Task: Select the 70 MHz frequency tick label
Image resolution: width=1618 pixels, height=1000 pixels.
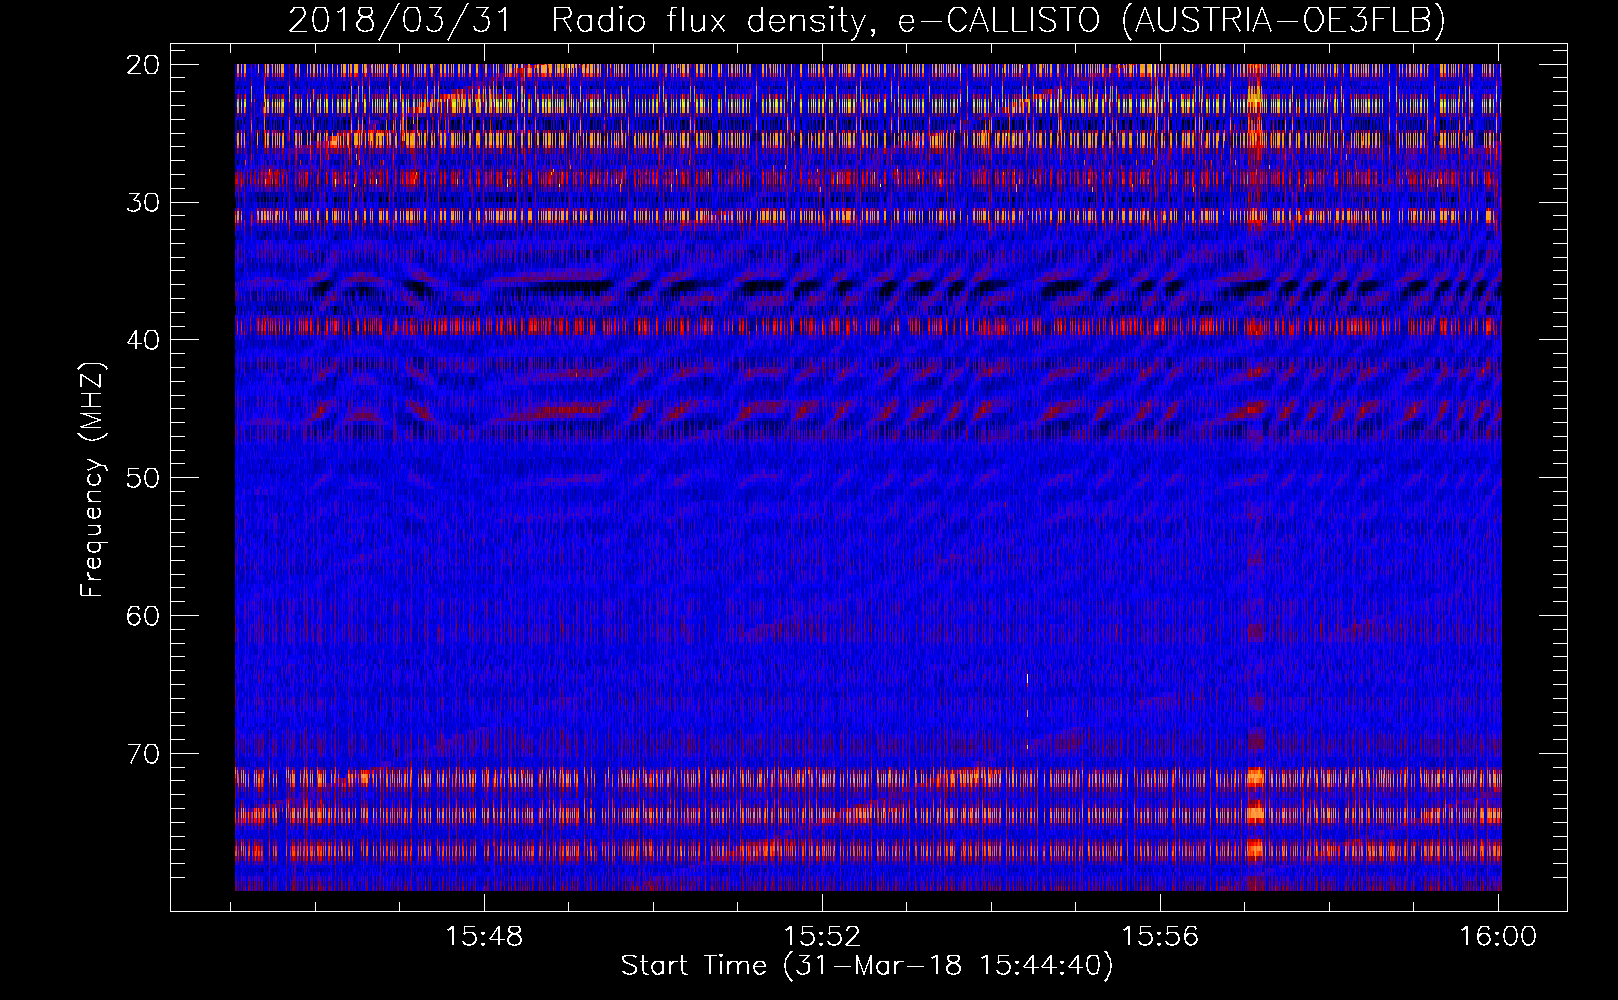Action: [x=144, y=754]
